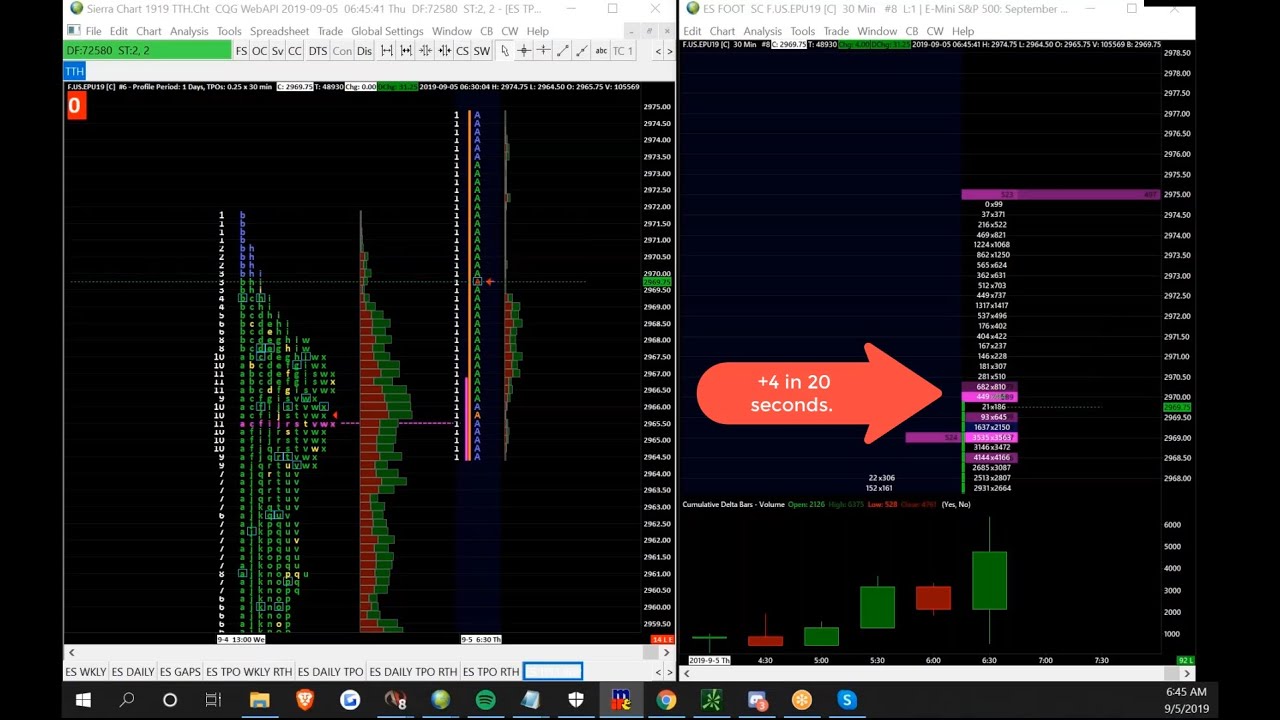Image resolution: width=1280 pixels, height=720 pixels.
Task: Open the CW menu in left window
Action: [509, 31]
